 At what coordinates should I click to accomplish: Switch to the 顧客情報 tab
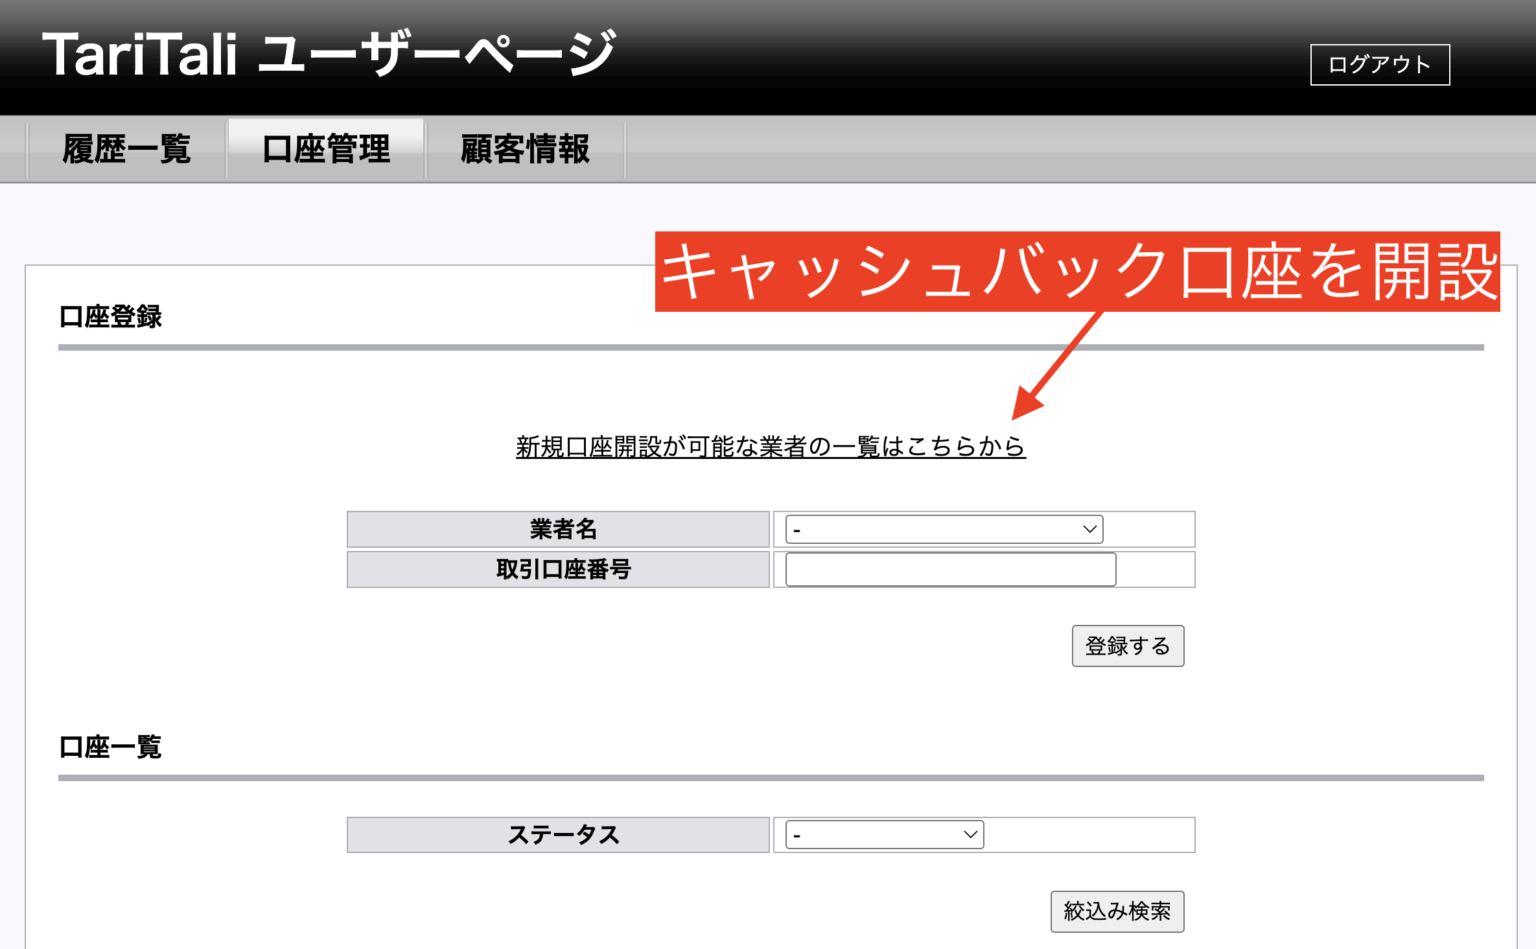[x=525, y=148]
